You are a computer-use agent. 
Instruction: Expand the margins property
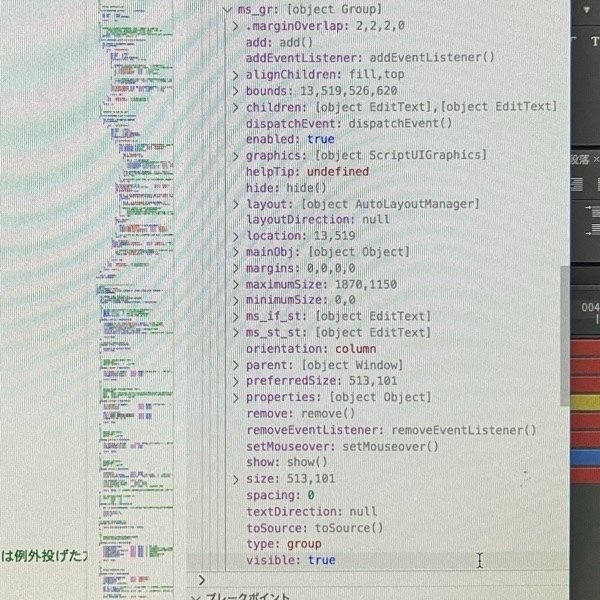coord(236,268)
